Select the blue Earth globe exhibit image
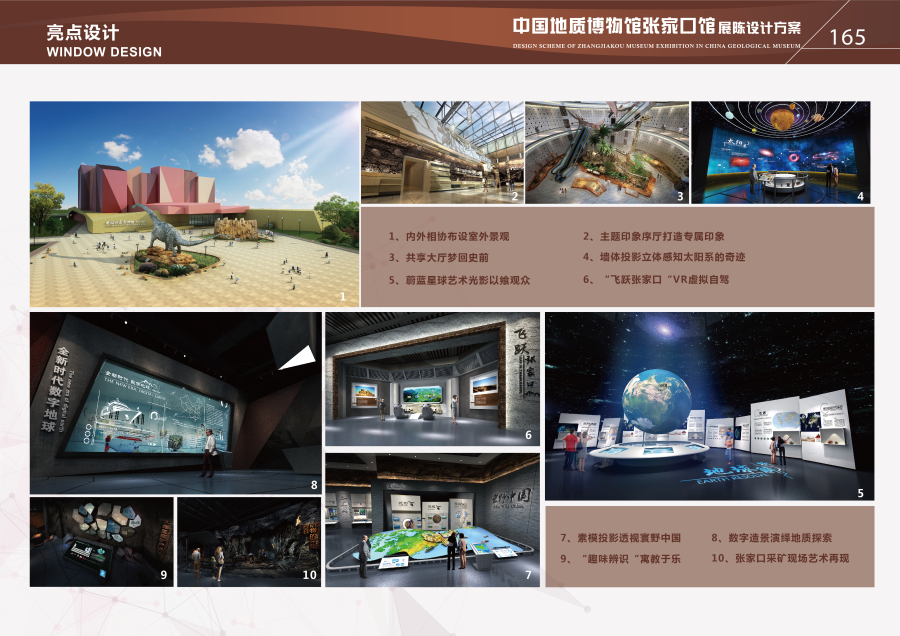This screenshot has height=636, width=900. pos(709,405)
